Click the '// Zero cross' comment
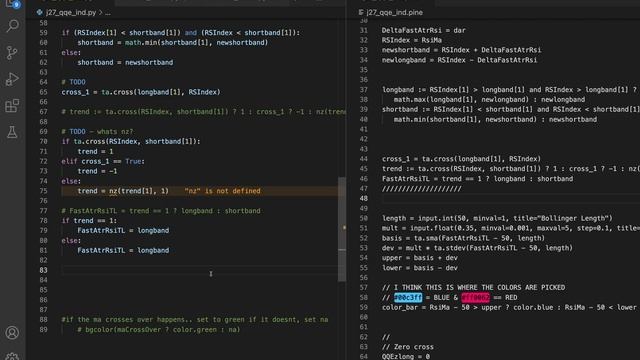Screen dimensions: 640x360 point(408,347)
